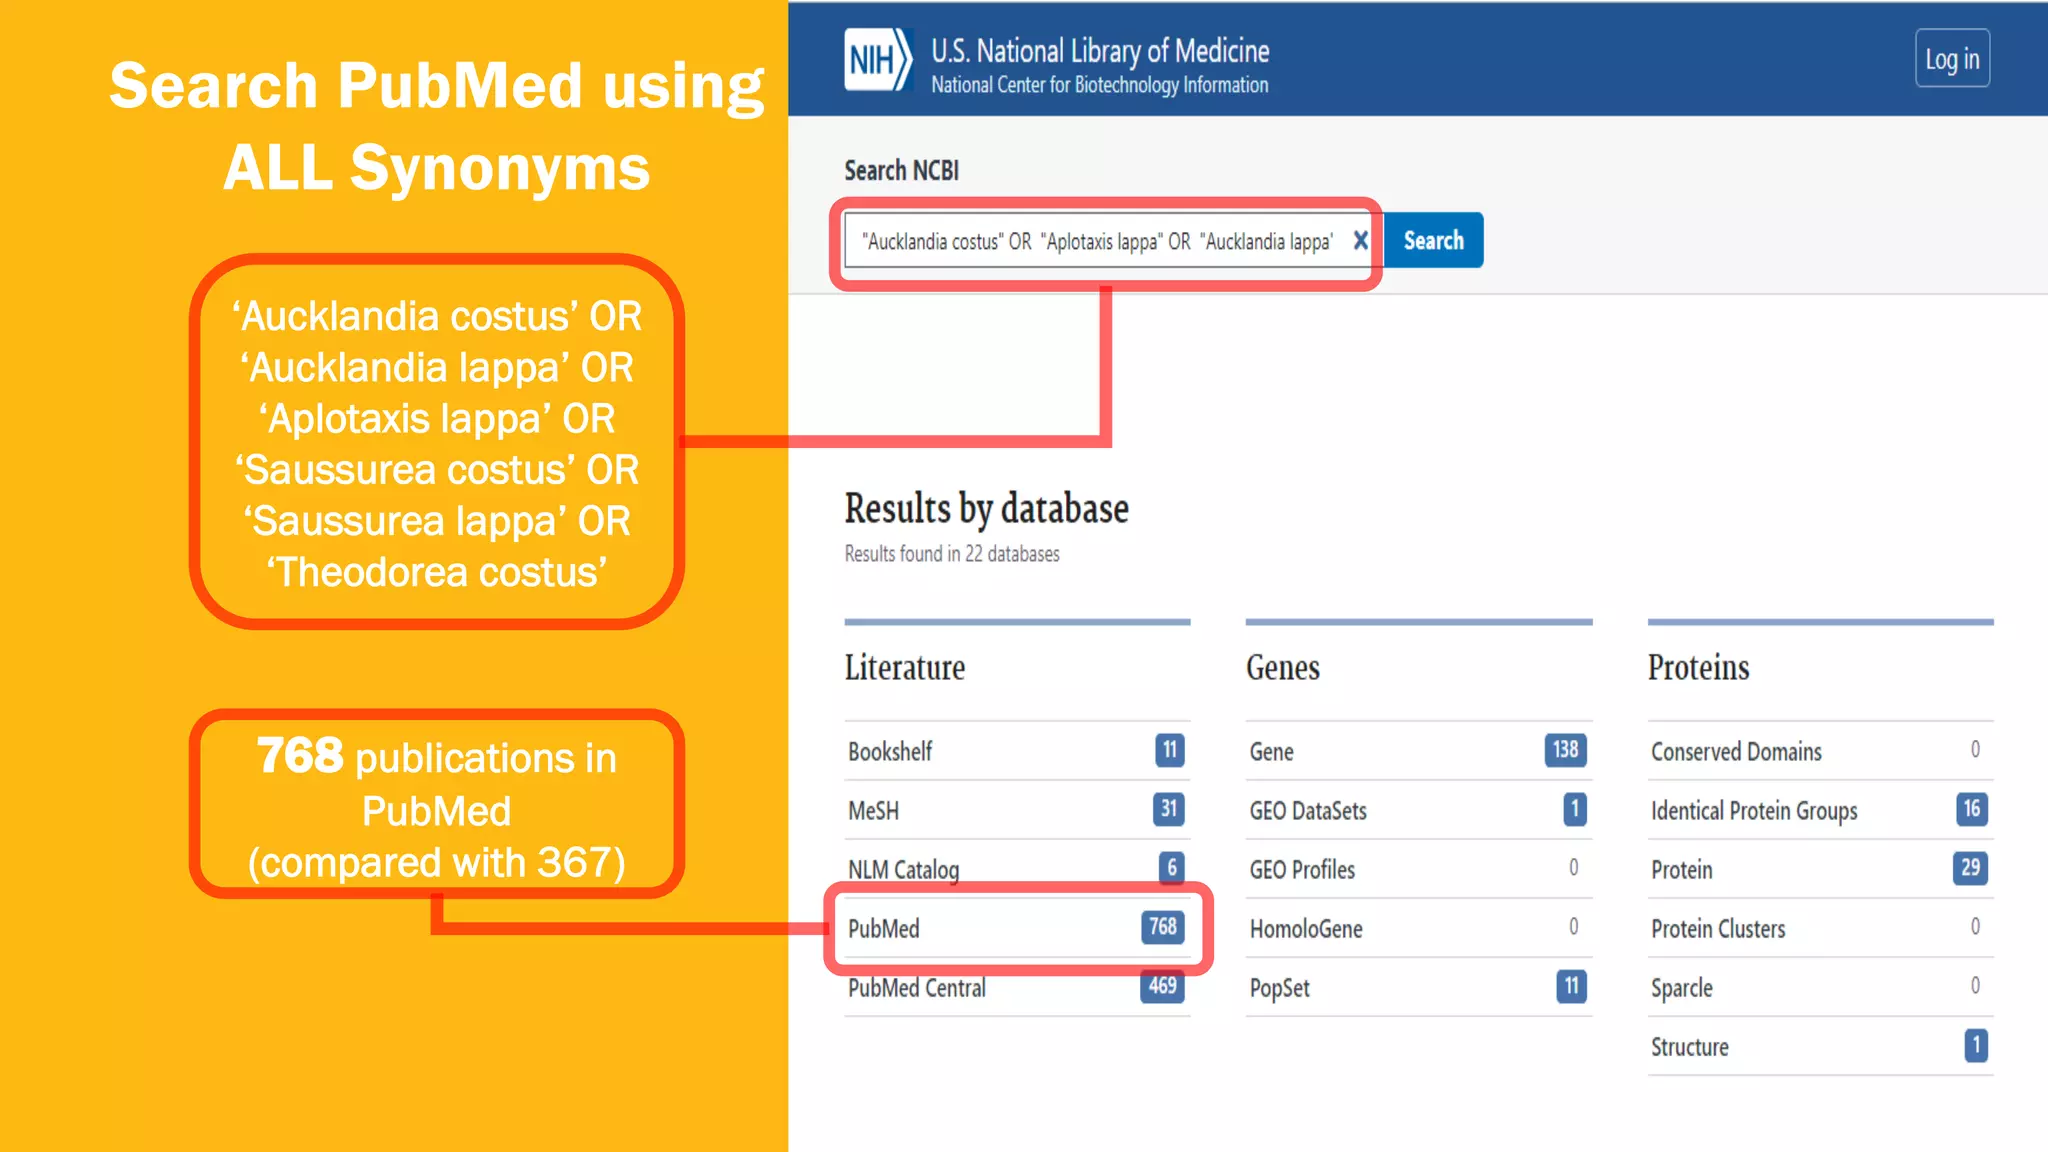Click the 768 count badge for PubMed
This screenshot has width=2048, height=1152.
(x=1162, y=927)
